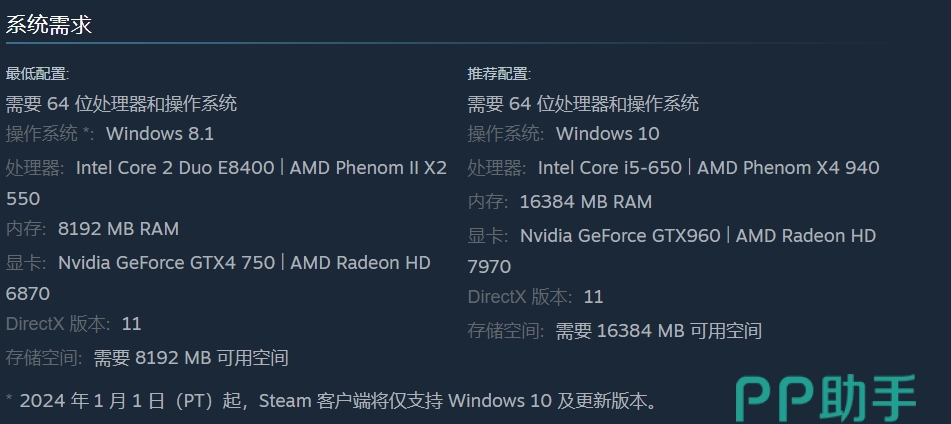
Task: Click the 64-bit requirement under 推荐配置
Action: click(583, 103)
